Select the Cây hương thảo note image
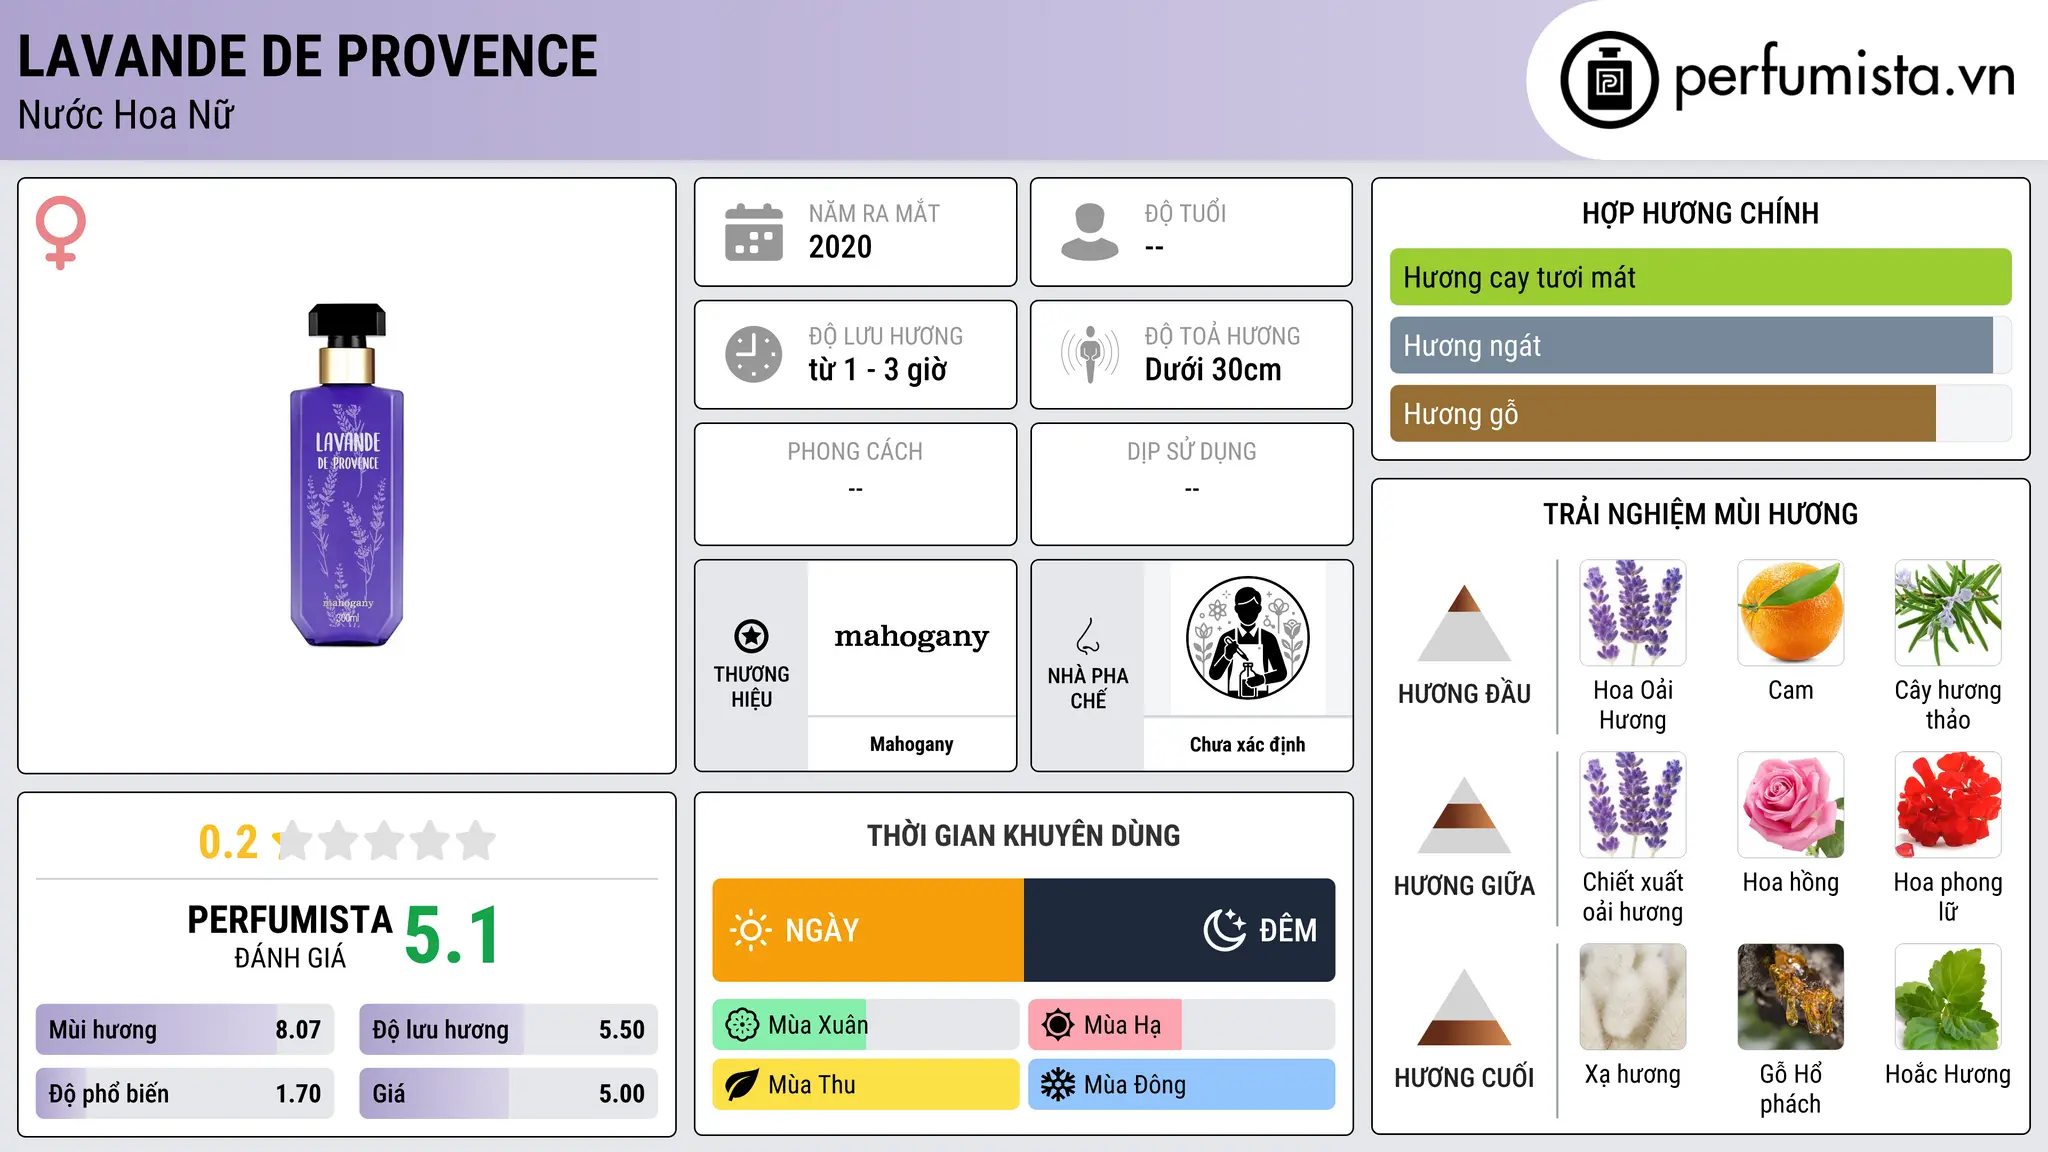Screen dimensions: 2048x1152 tap(1948, 613)
